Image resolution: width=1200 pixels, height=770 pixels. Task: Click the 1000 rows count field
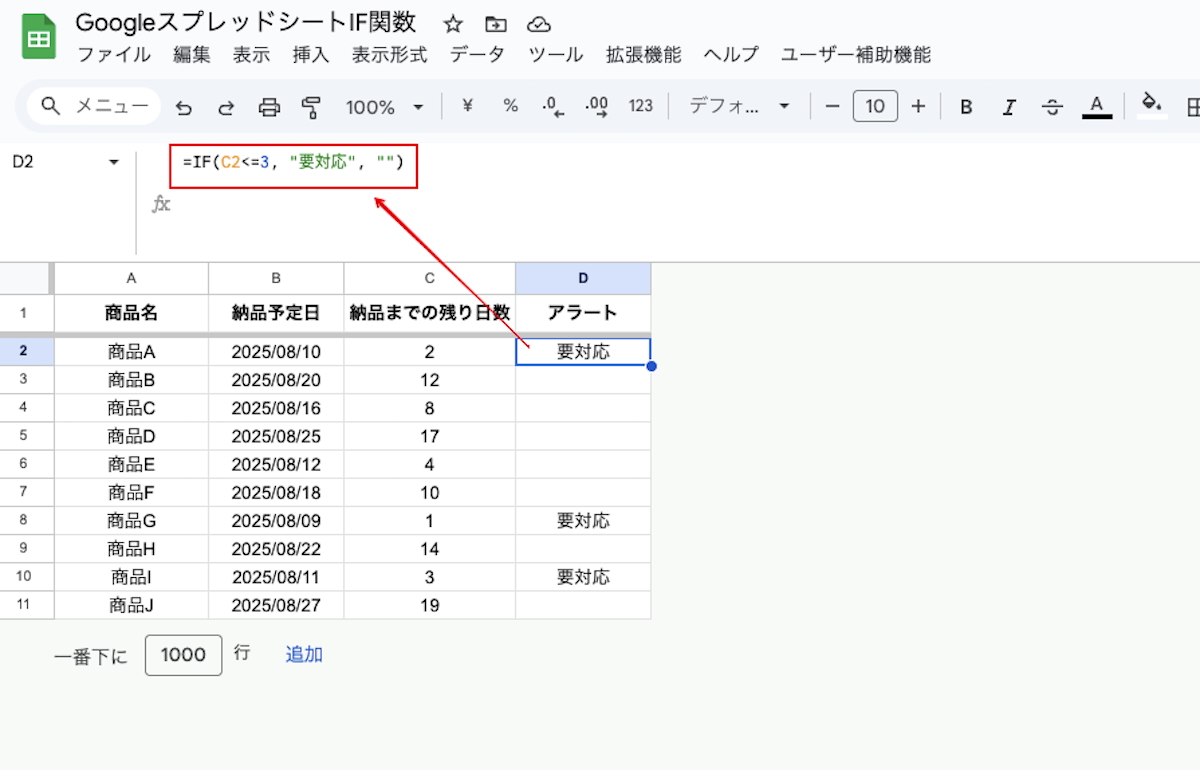pos(183,655)
